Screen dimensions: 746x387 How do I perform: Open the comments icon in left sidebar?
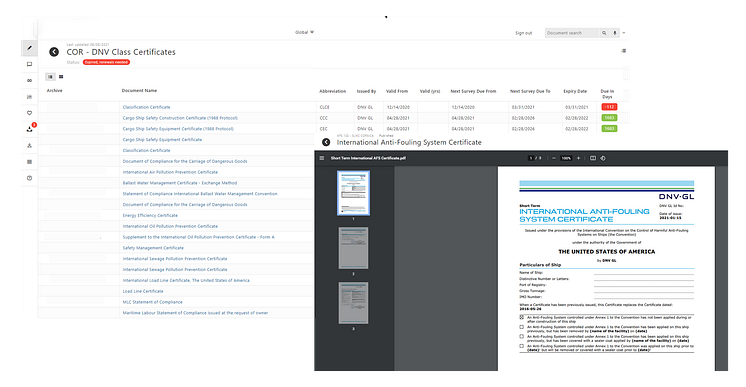point(29,64)
